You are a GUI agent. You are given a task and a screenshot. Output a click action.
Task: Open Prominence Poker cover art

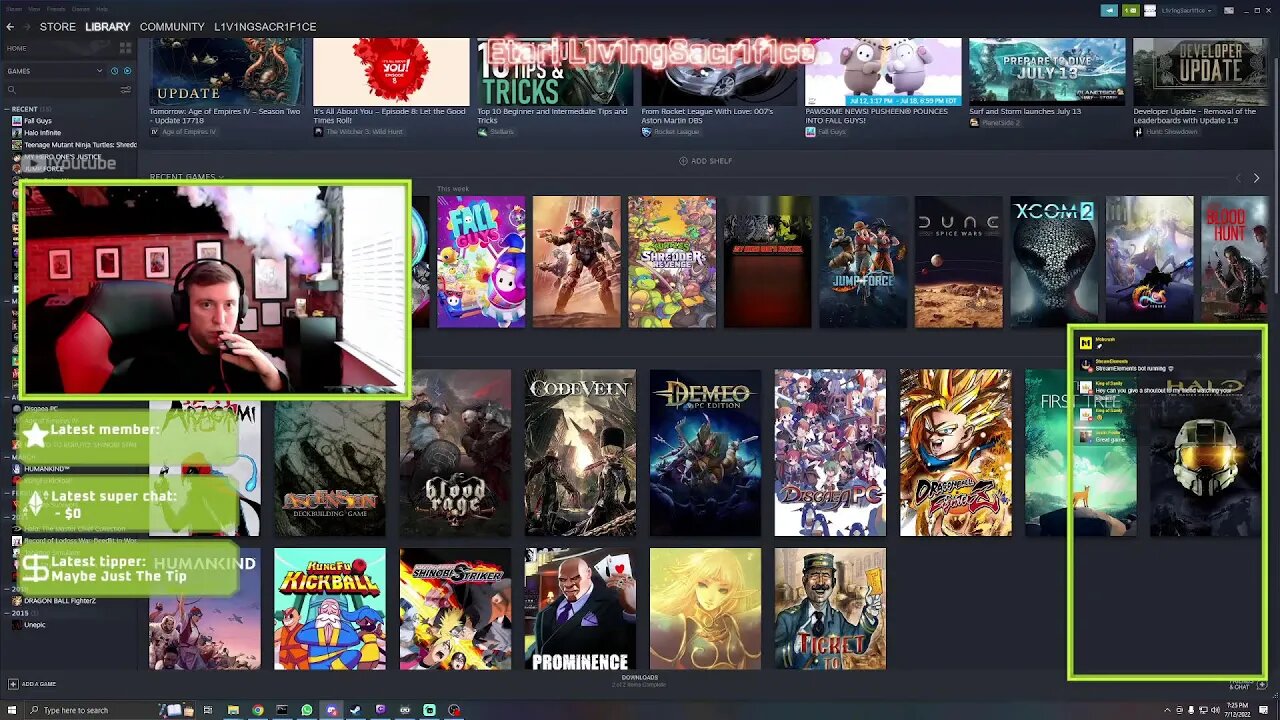[x=580, y=609]
